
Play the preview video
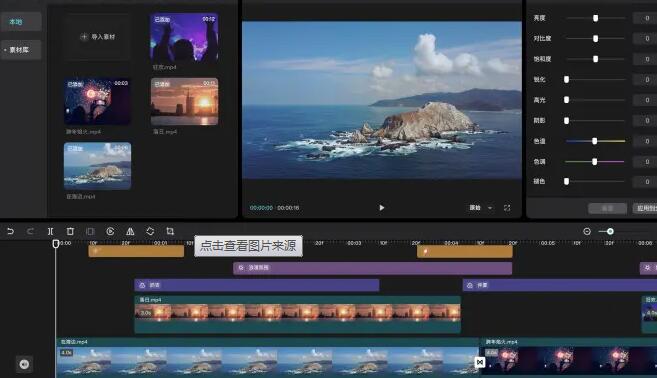pyautogui.click(x=381, y=208)
